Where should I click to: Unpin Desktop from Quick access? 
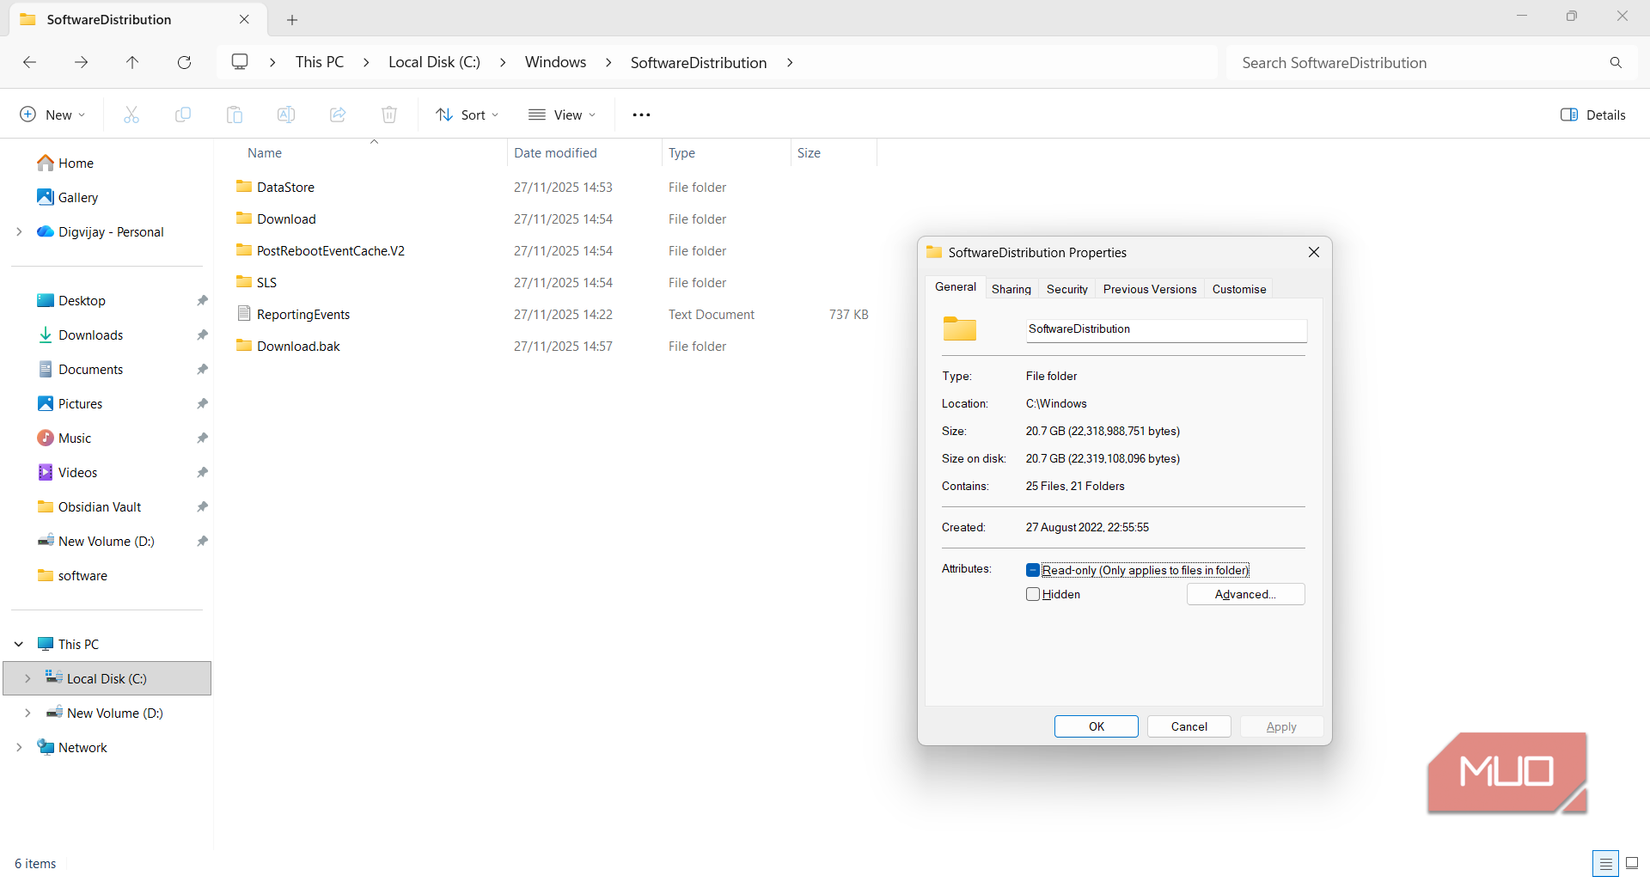[x=202, y=301]
